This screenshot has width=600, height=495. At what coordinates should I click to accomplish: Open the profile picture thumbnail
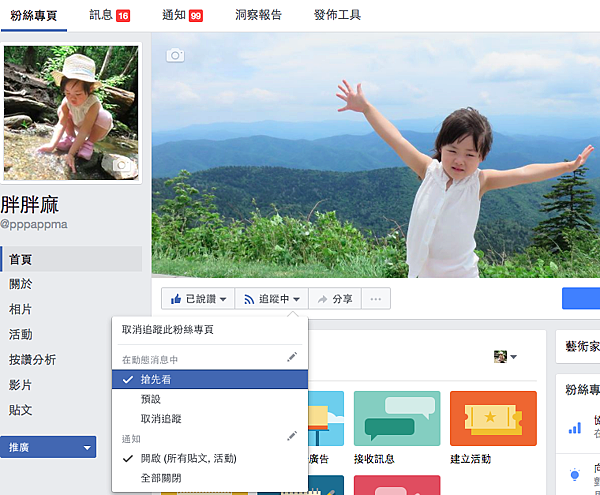(x=71, y=113)
